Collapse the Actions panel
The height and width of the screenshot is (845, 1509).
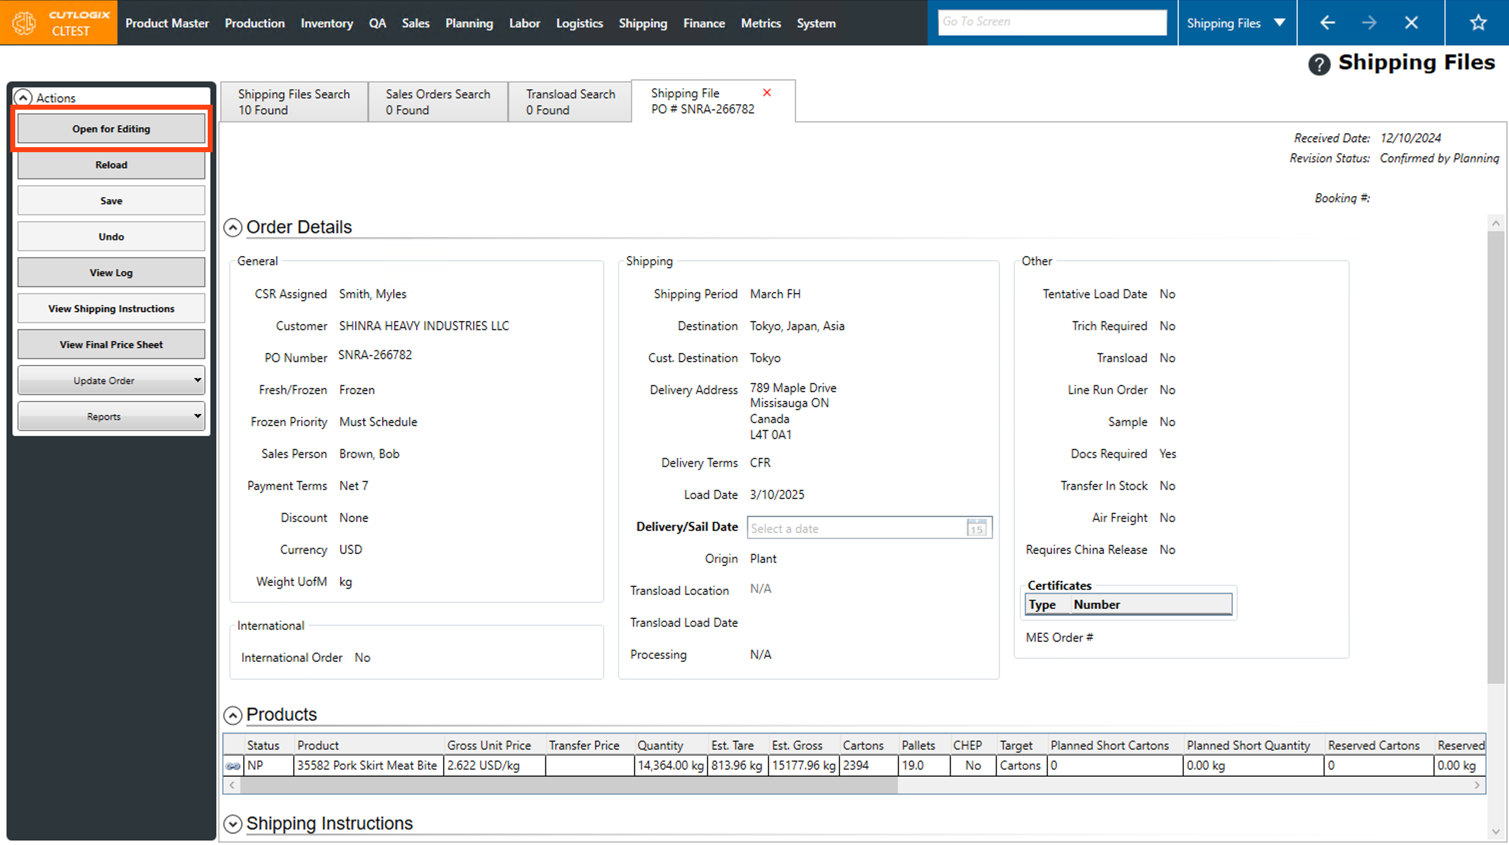[23, 98]
